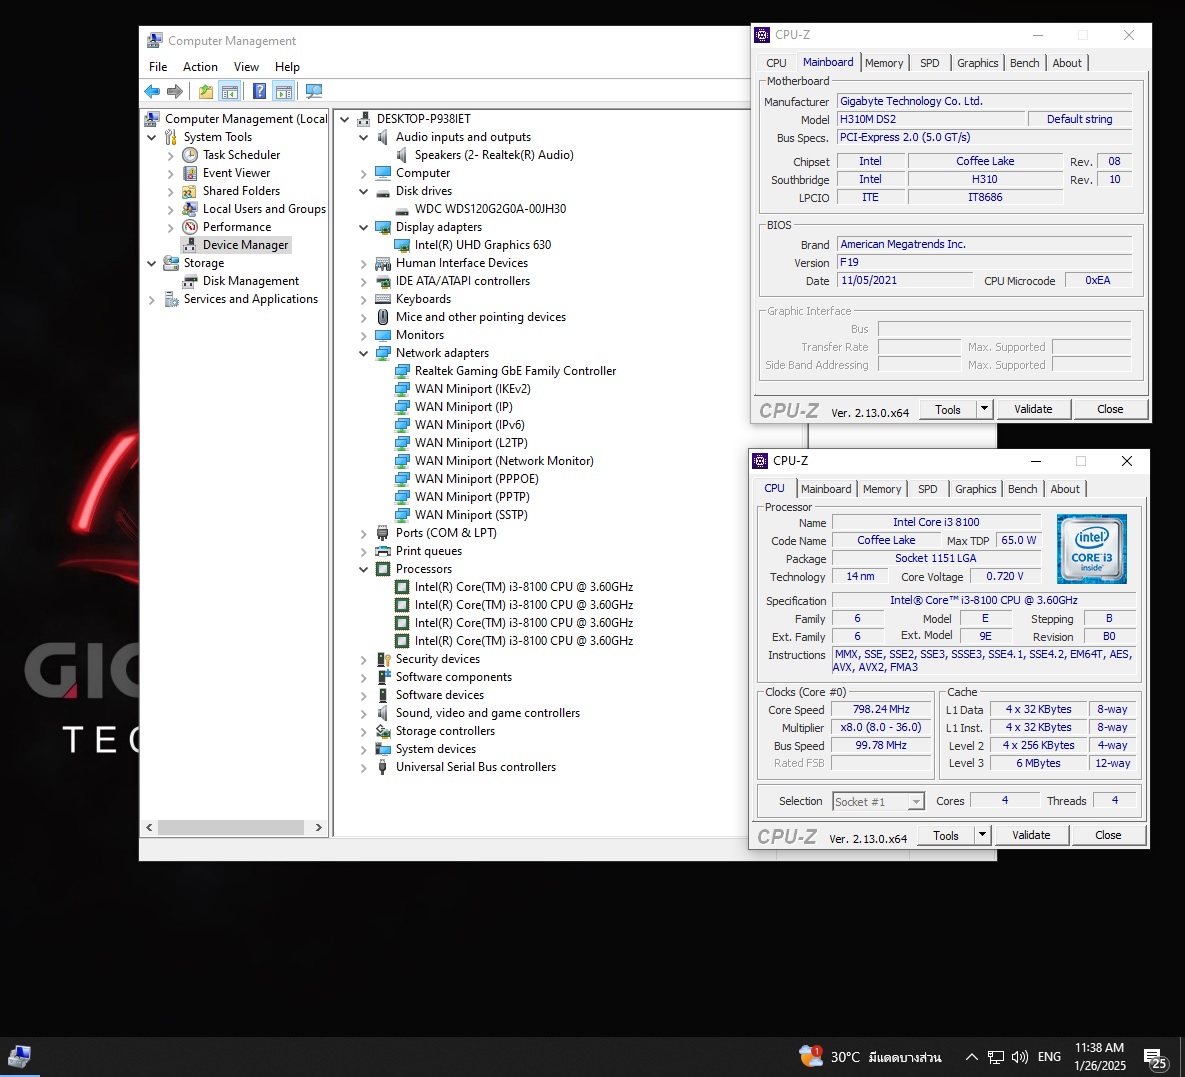Switch to Graphics tab in Mainboard CPU-Z window
Screen dimensions: 1185x1077
pos(977,63)
